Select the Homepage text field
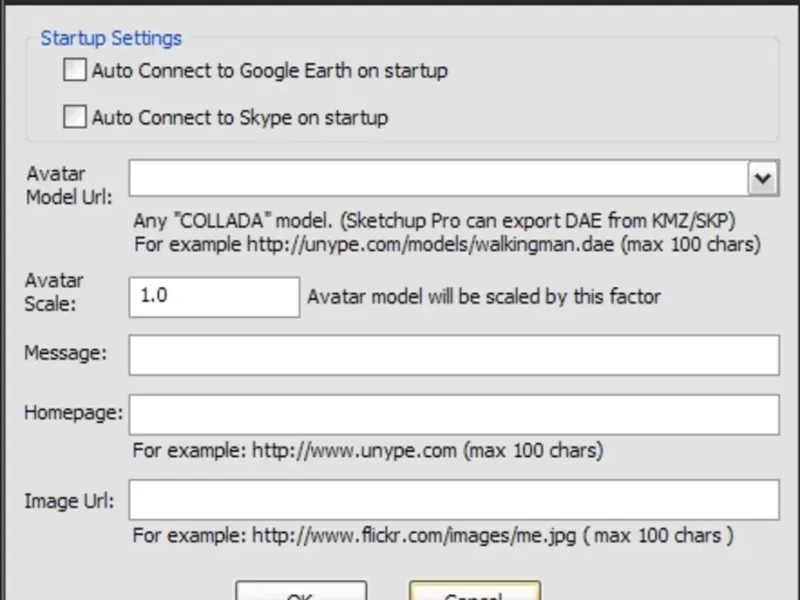800x600 pixels. pyautogui.click(x=453, y=414)
